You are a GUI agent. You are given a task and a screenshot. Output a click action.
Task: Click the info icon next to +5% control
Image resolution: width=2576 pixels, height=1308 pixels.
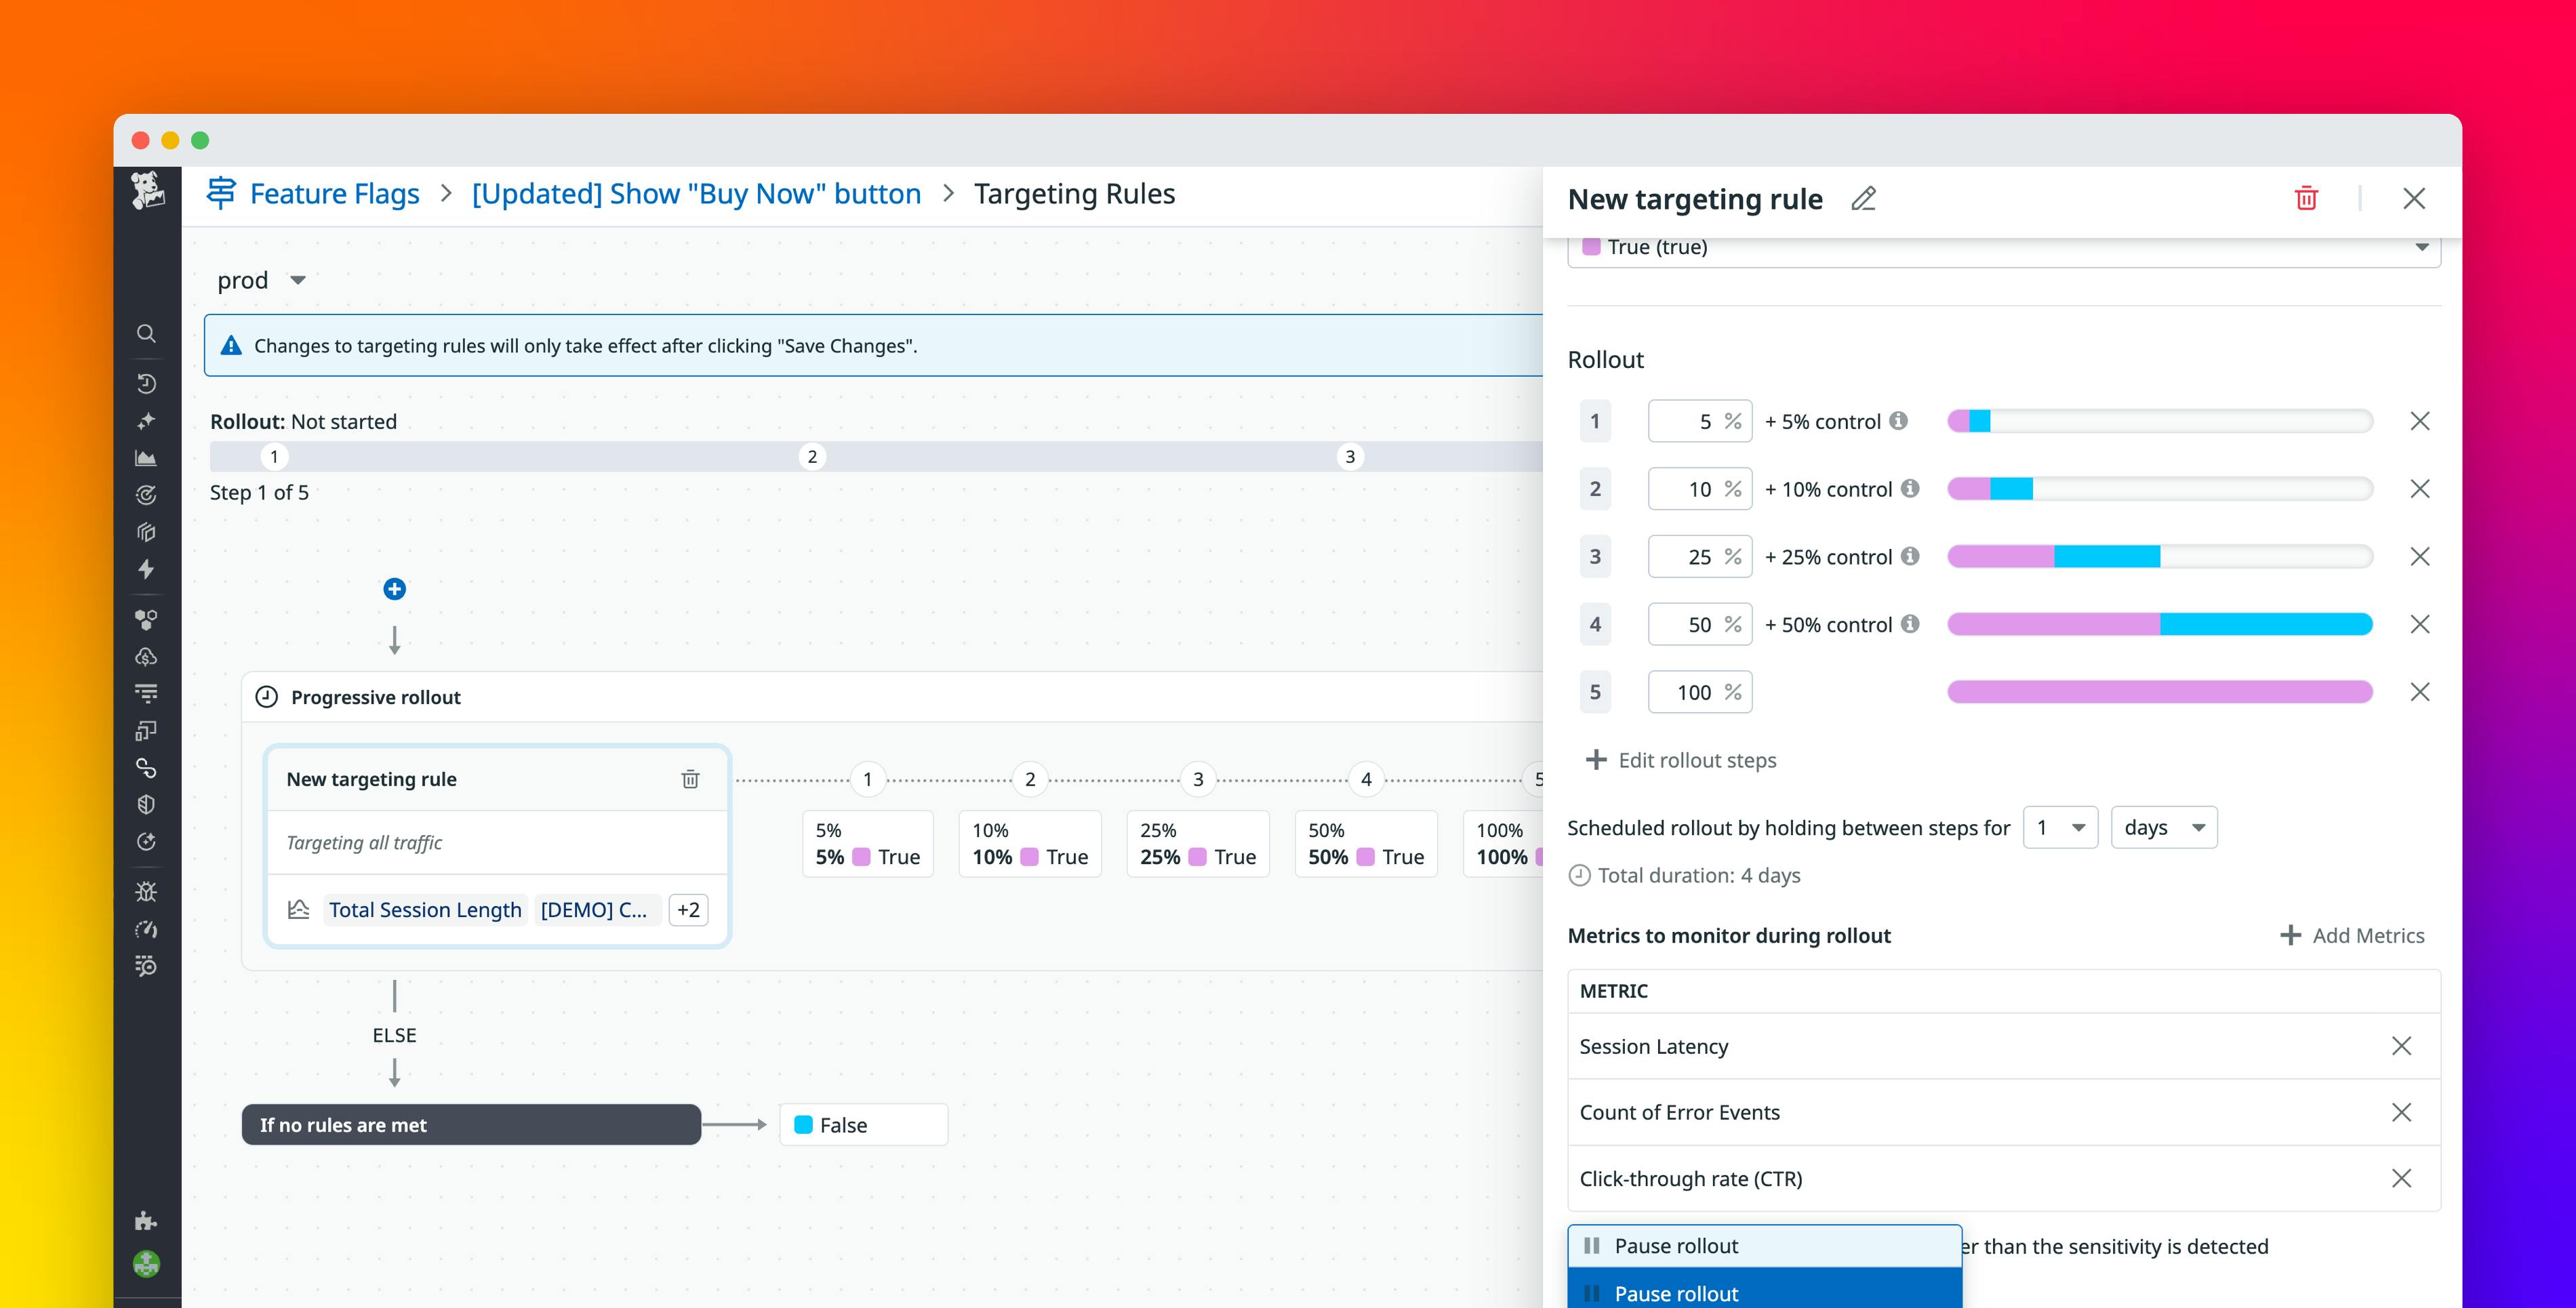1901,420
